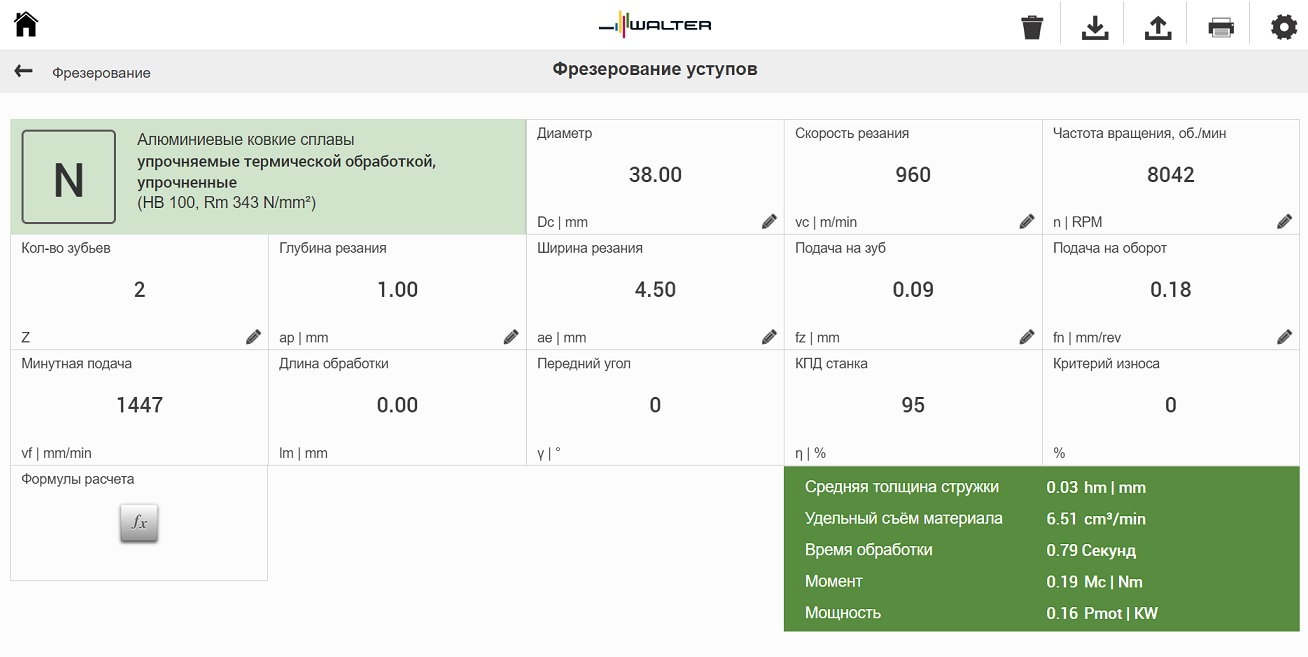1308x657 pixels.
Task: Edit Кол-во зубьев pencil icon
Action: click(x=253, y=337)
